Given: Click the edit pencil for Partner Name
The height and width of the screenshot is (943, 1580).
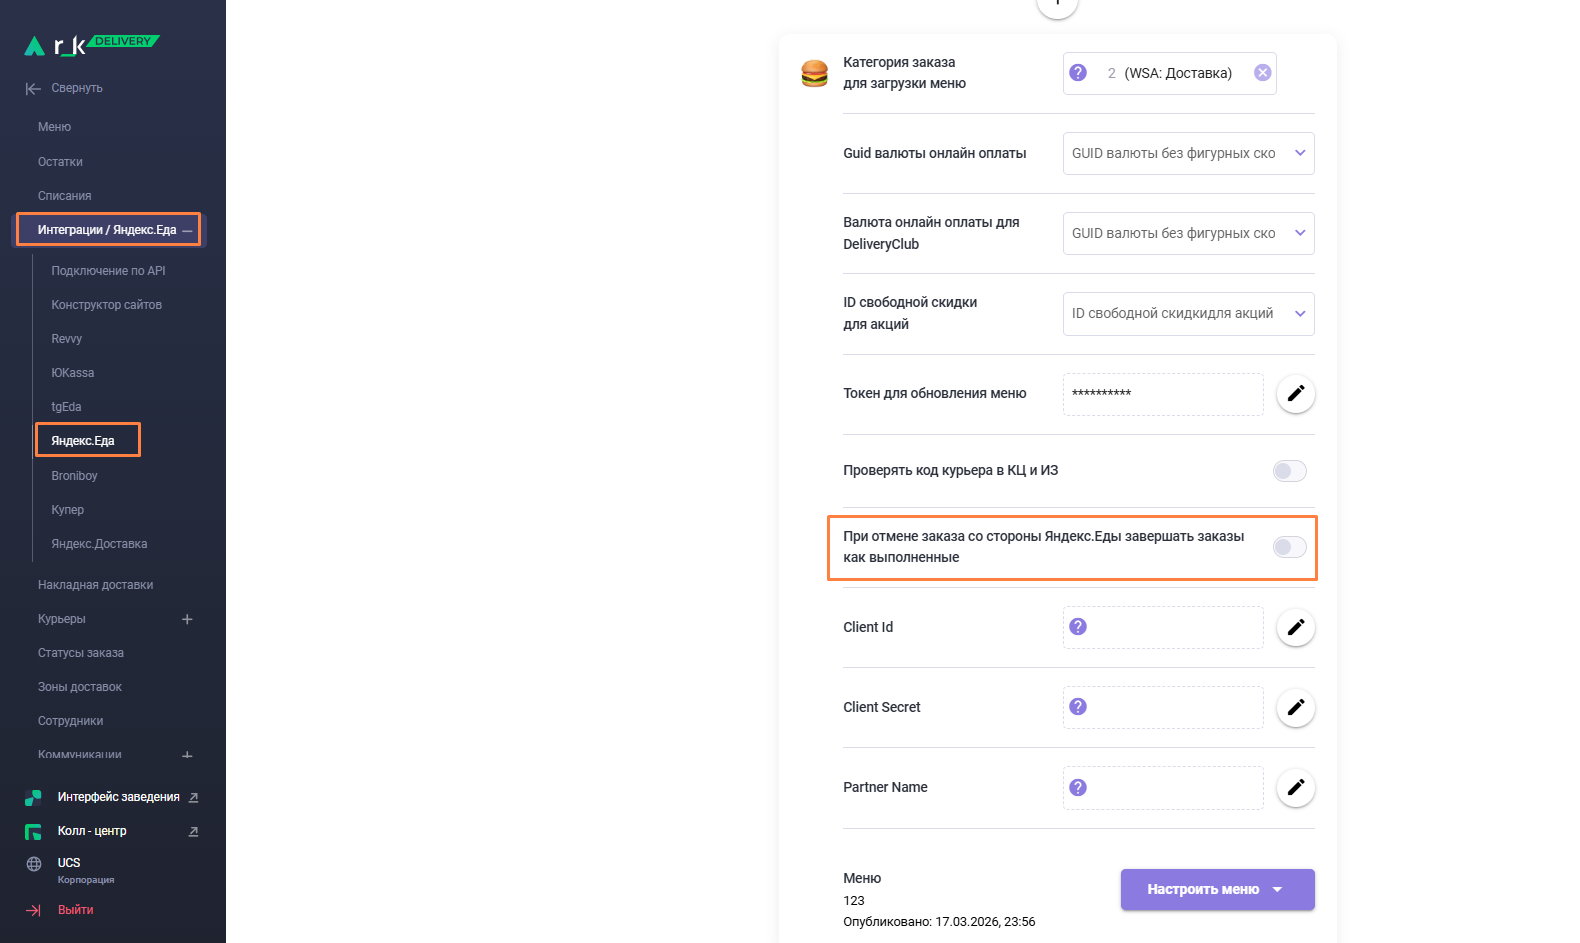Looking at the screenshot, I should coord(1295,788).
